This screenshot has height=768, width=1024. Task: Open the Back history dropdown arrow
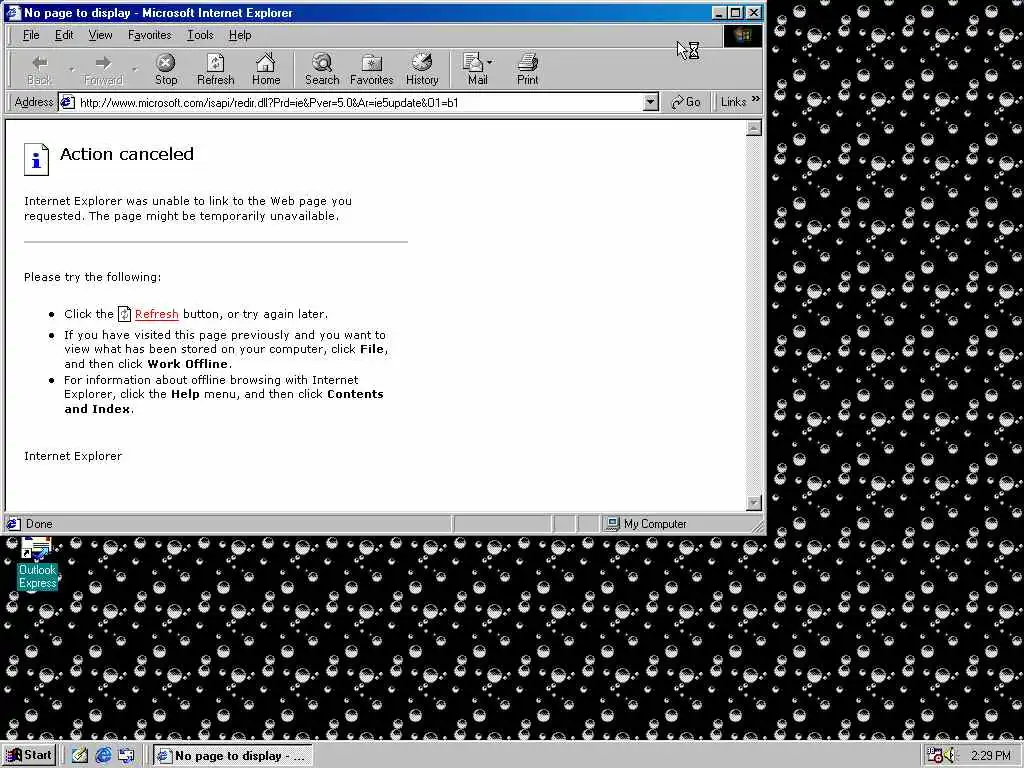pyautogui.click(x=71, y=69)
